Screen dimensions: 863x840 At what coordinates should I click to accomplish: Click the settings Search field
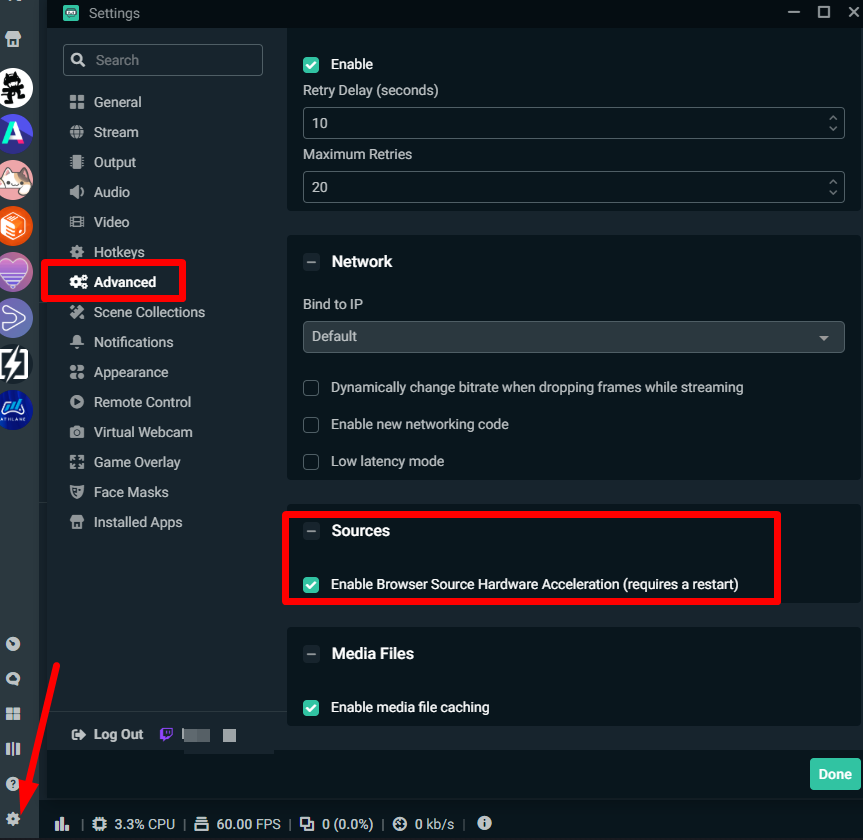[x=163, y=60]
